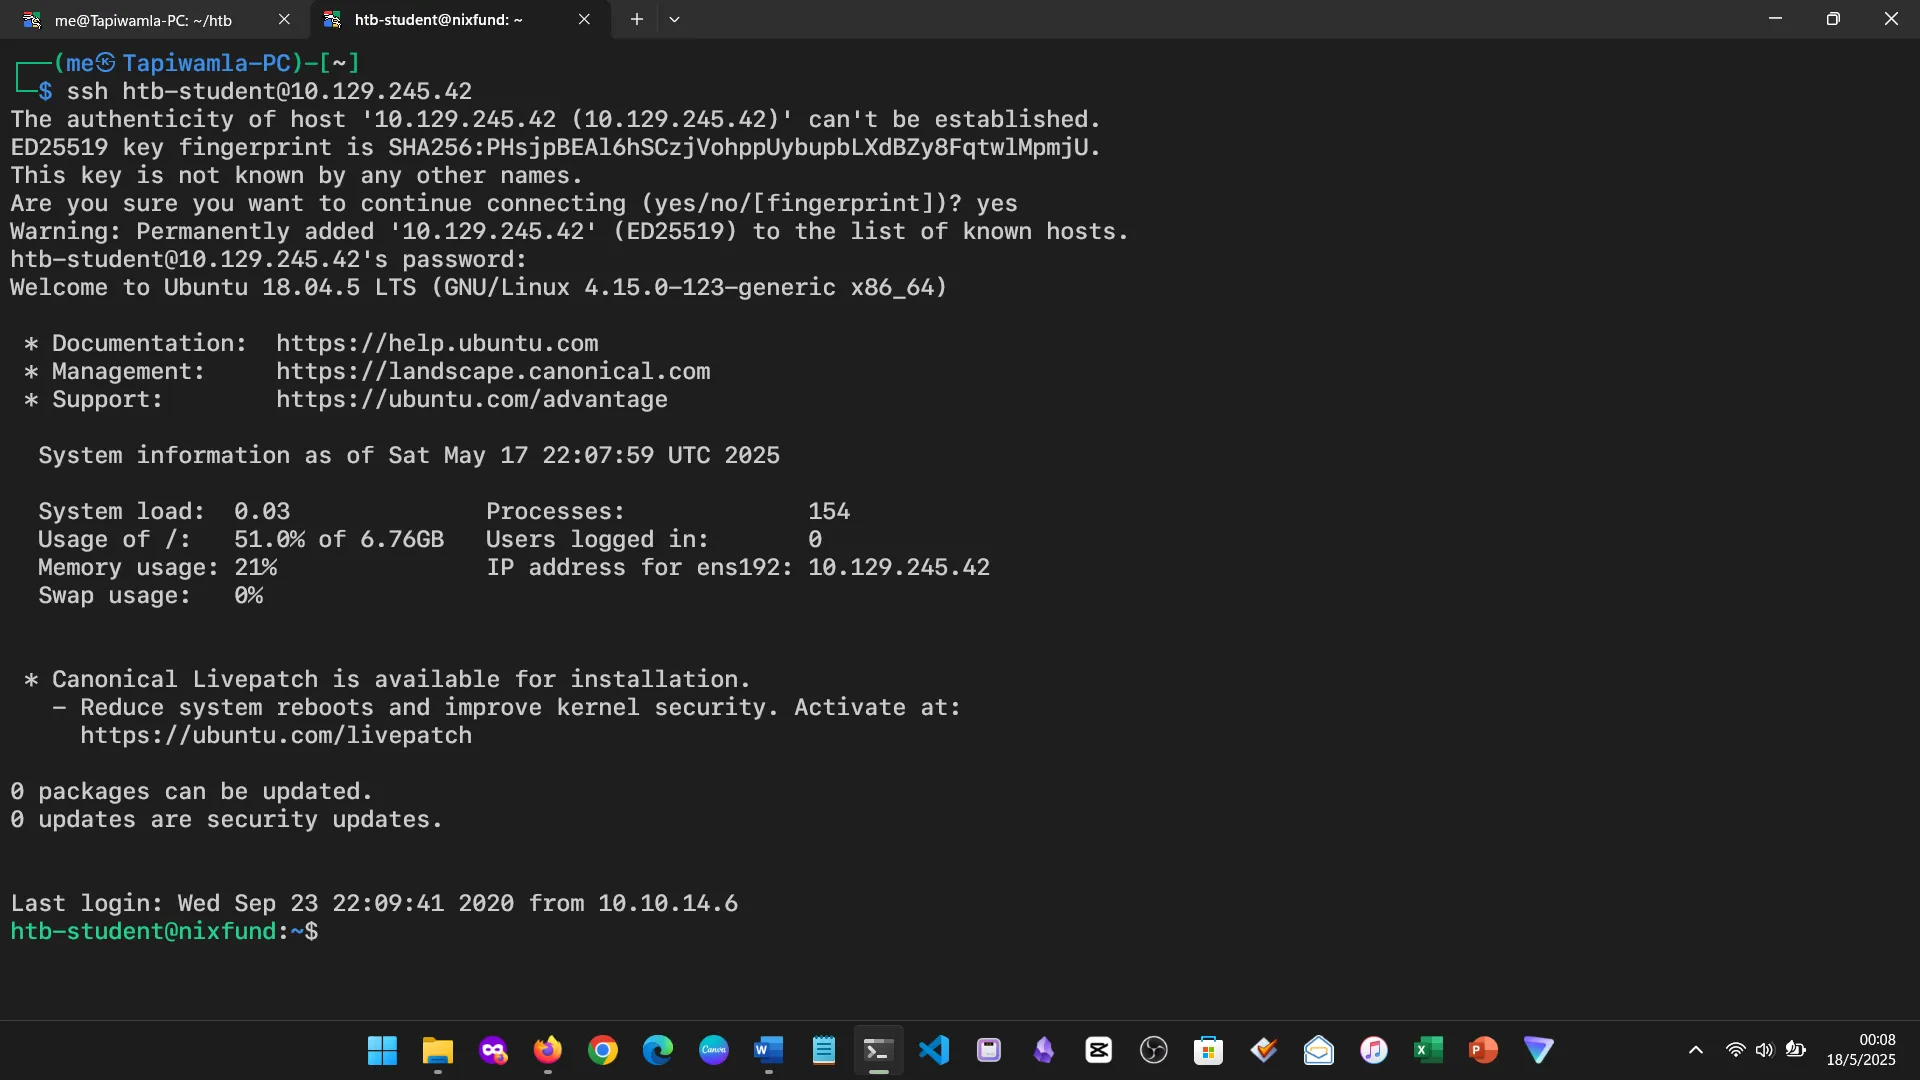The height and width of the screenshot is (1080, 1920).
Task: Open Microsoft Edge
Action: [x=658, y=1050]
